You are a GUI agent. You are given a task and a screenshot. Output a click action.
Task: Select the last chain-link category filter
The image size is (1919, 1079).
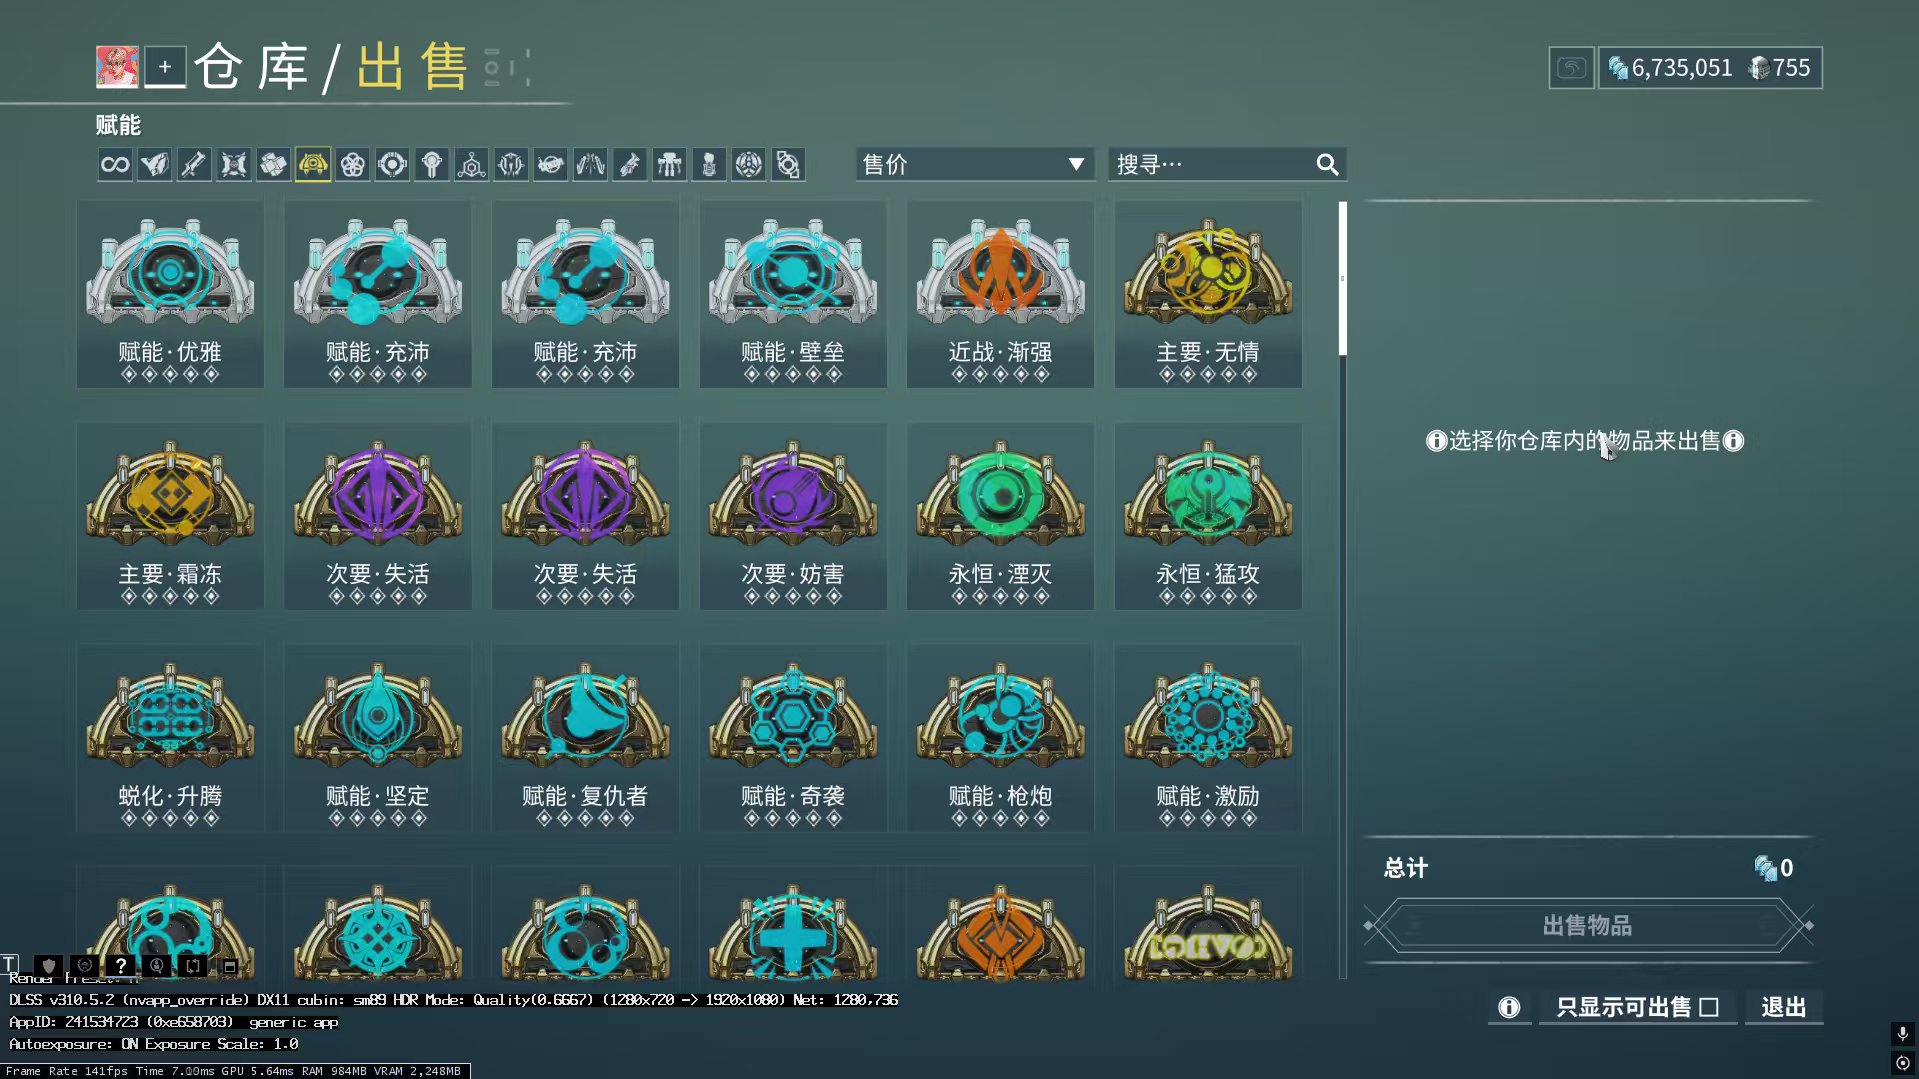[788, 165]
